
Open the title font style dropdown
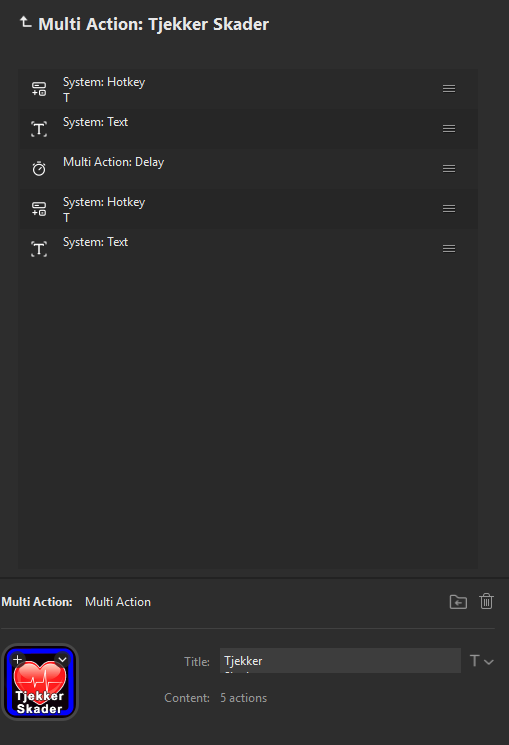pyautogui.click(x=481, y=661)
